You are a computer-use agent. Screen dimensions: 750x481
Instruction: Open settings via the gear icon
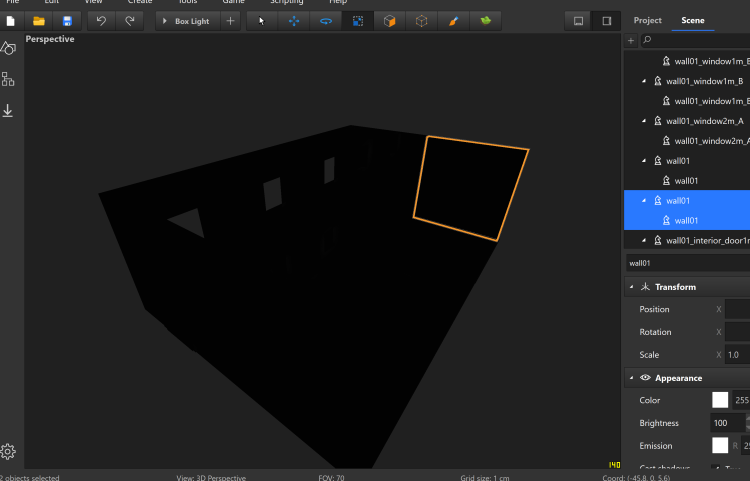tap(8, 451)
